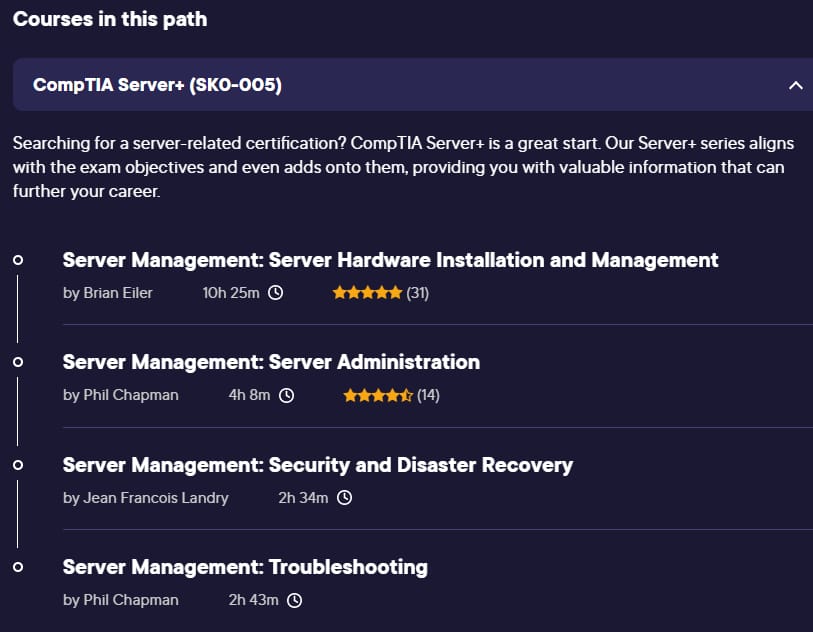Open Security and Disaster Recovery course
This screenshot has width=813, height=632.
318,465
